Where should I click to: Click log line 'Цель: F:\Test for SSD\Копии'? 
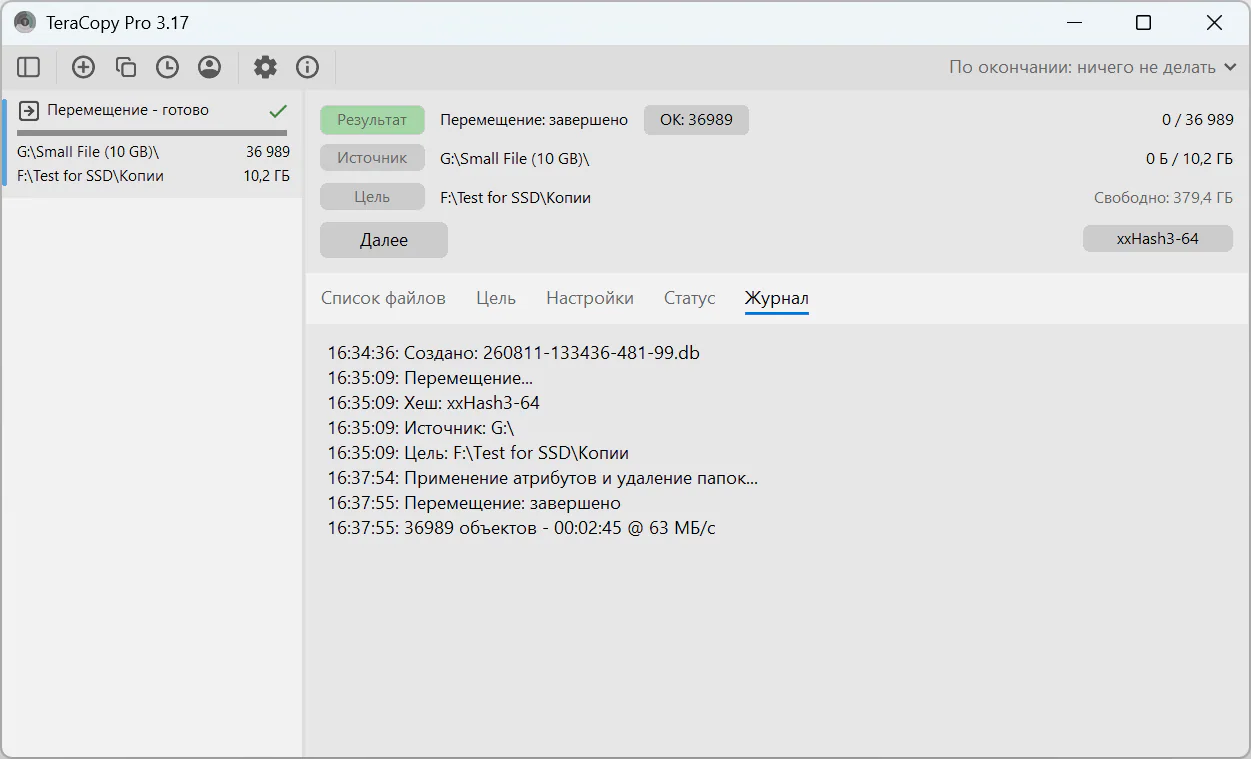[x=479, y=453]
